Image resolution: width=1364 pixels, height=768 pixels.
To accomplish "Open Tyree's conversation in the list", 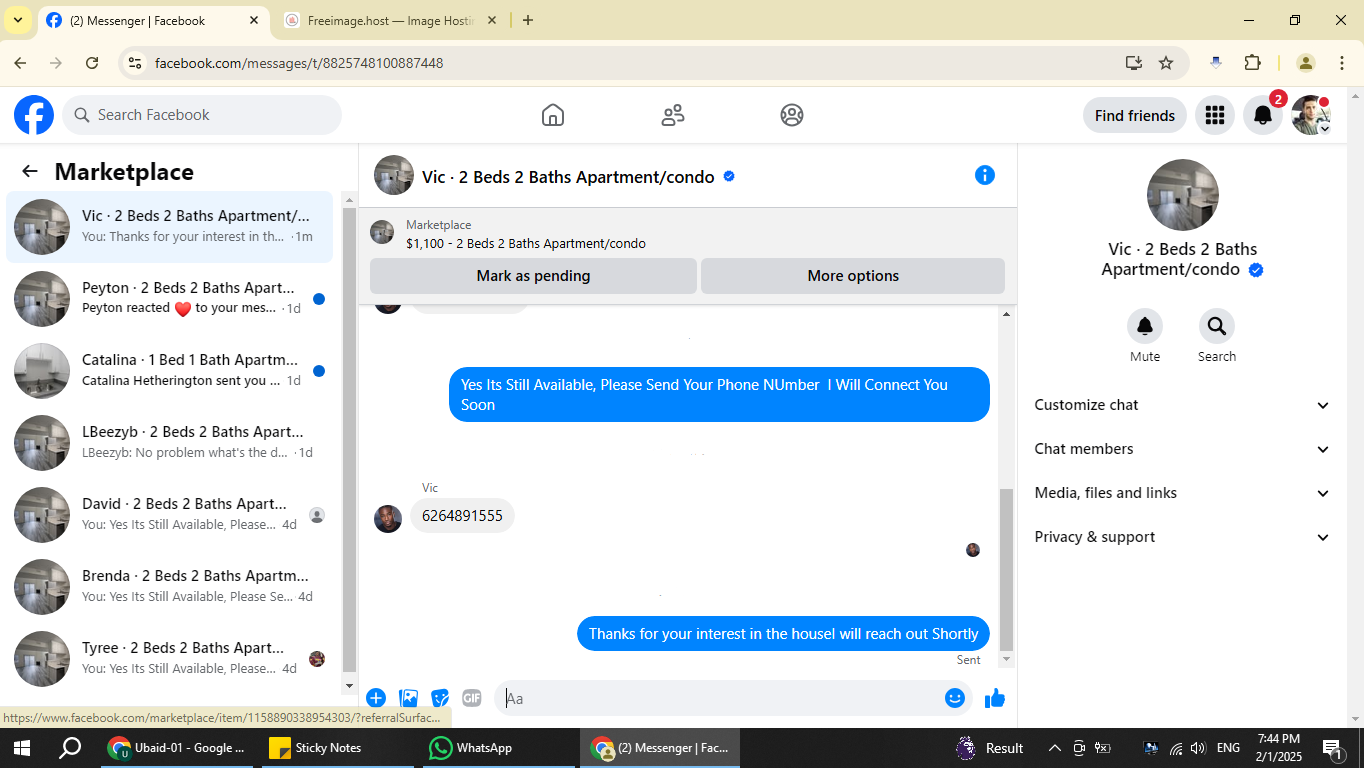I will point(169,659).
